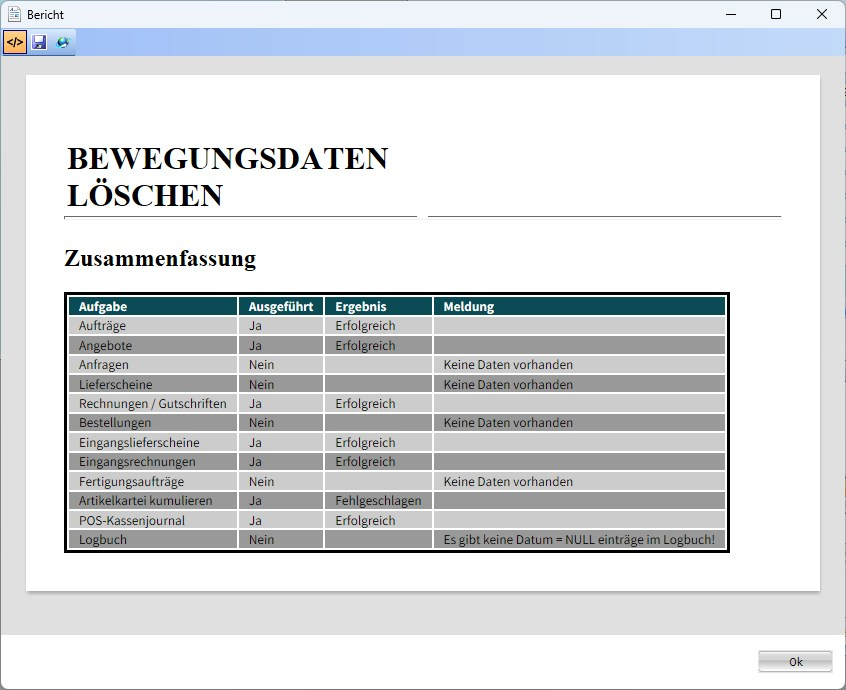Click the Bericht window document icon
846x690 pixels.
pyautogui.click(x=14, y=15)
